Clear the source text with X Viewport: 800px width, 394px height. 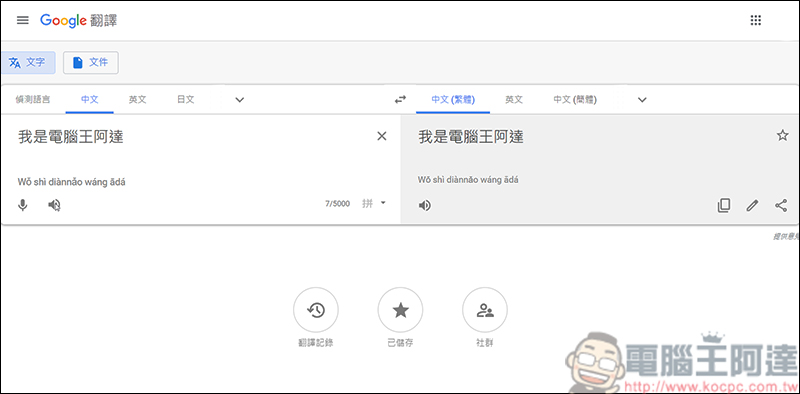click(382, 136)
